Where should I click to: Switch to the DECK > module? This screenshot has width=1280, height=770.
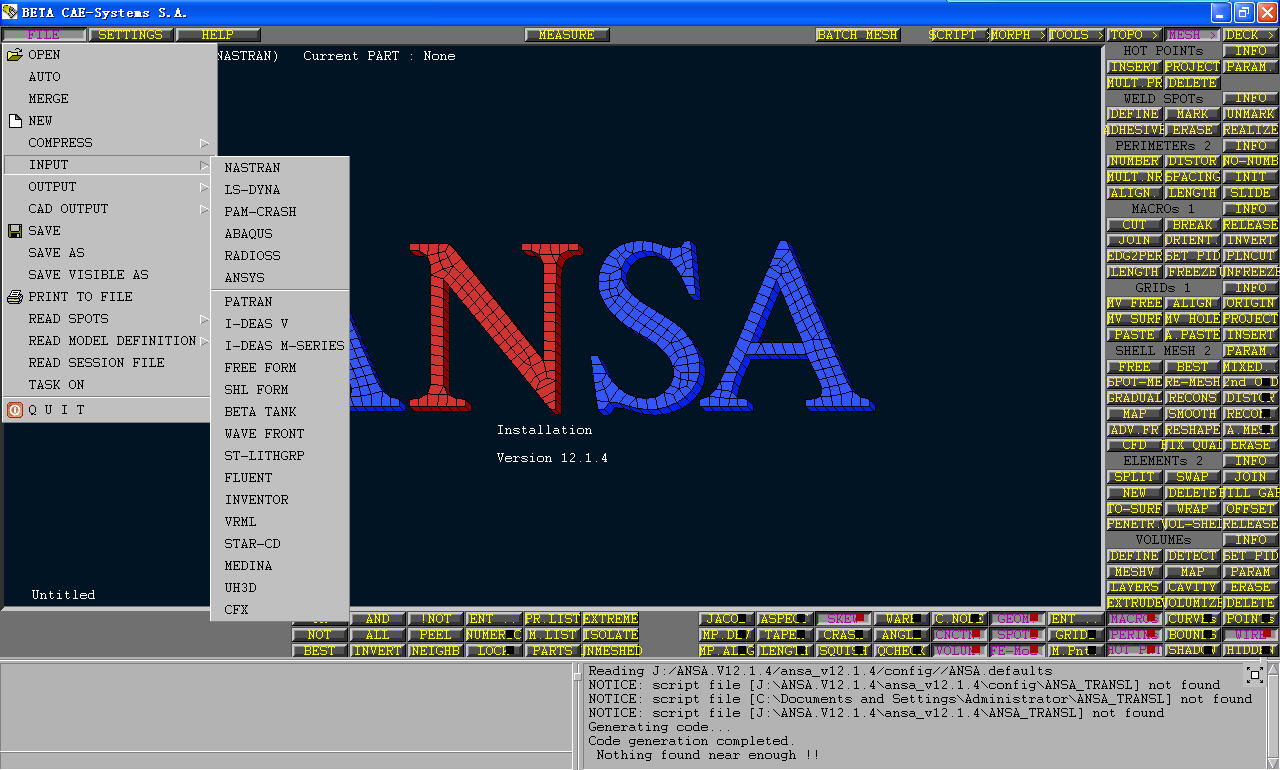click(1250, 35)
